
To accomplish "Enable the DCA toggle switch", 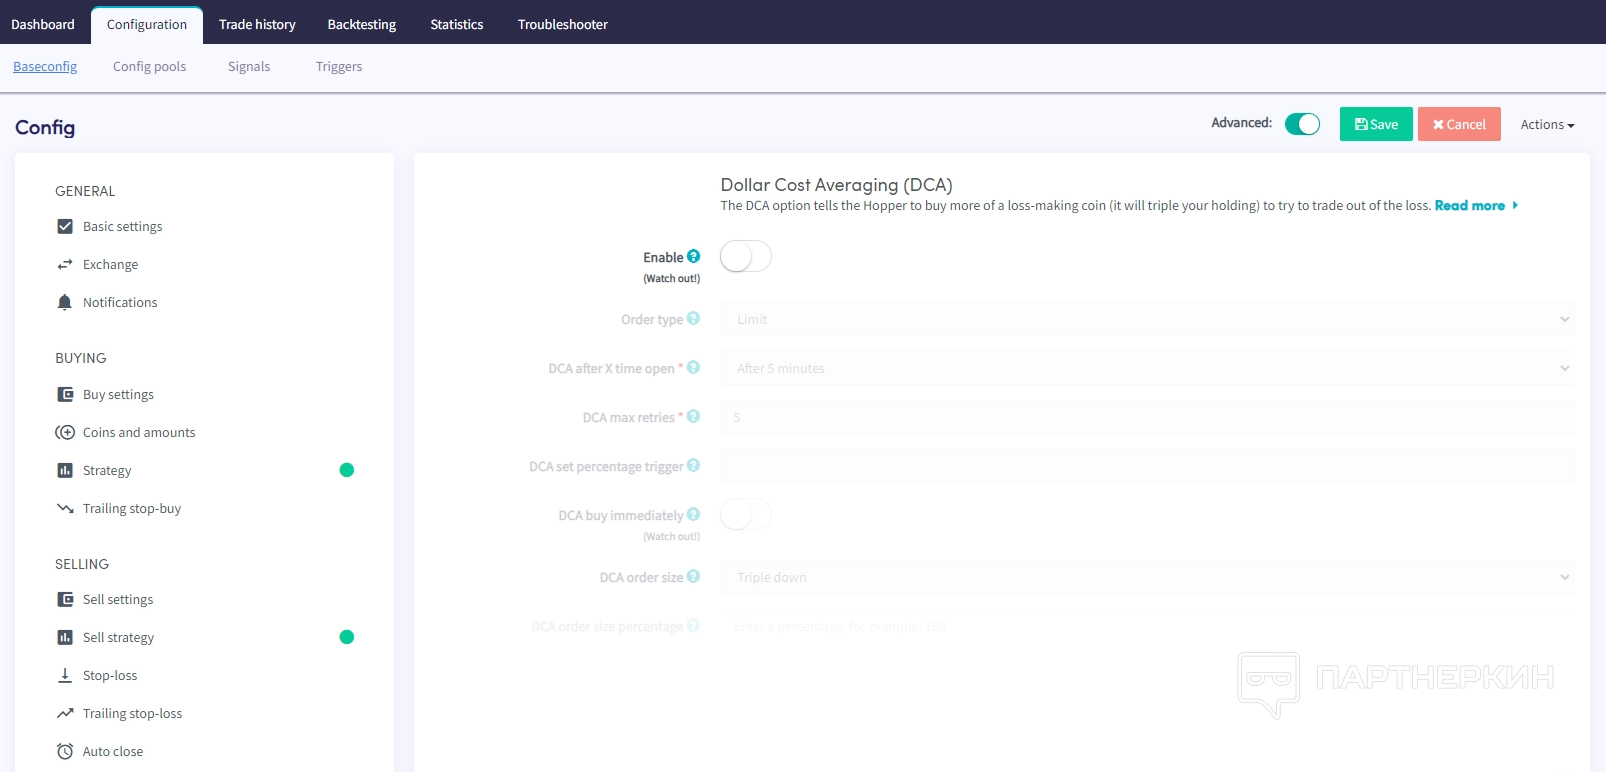I will coord(745,257).
